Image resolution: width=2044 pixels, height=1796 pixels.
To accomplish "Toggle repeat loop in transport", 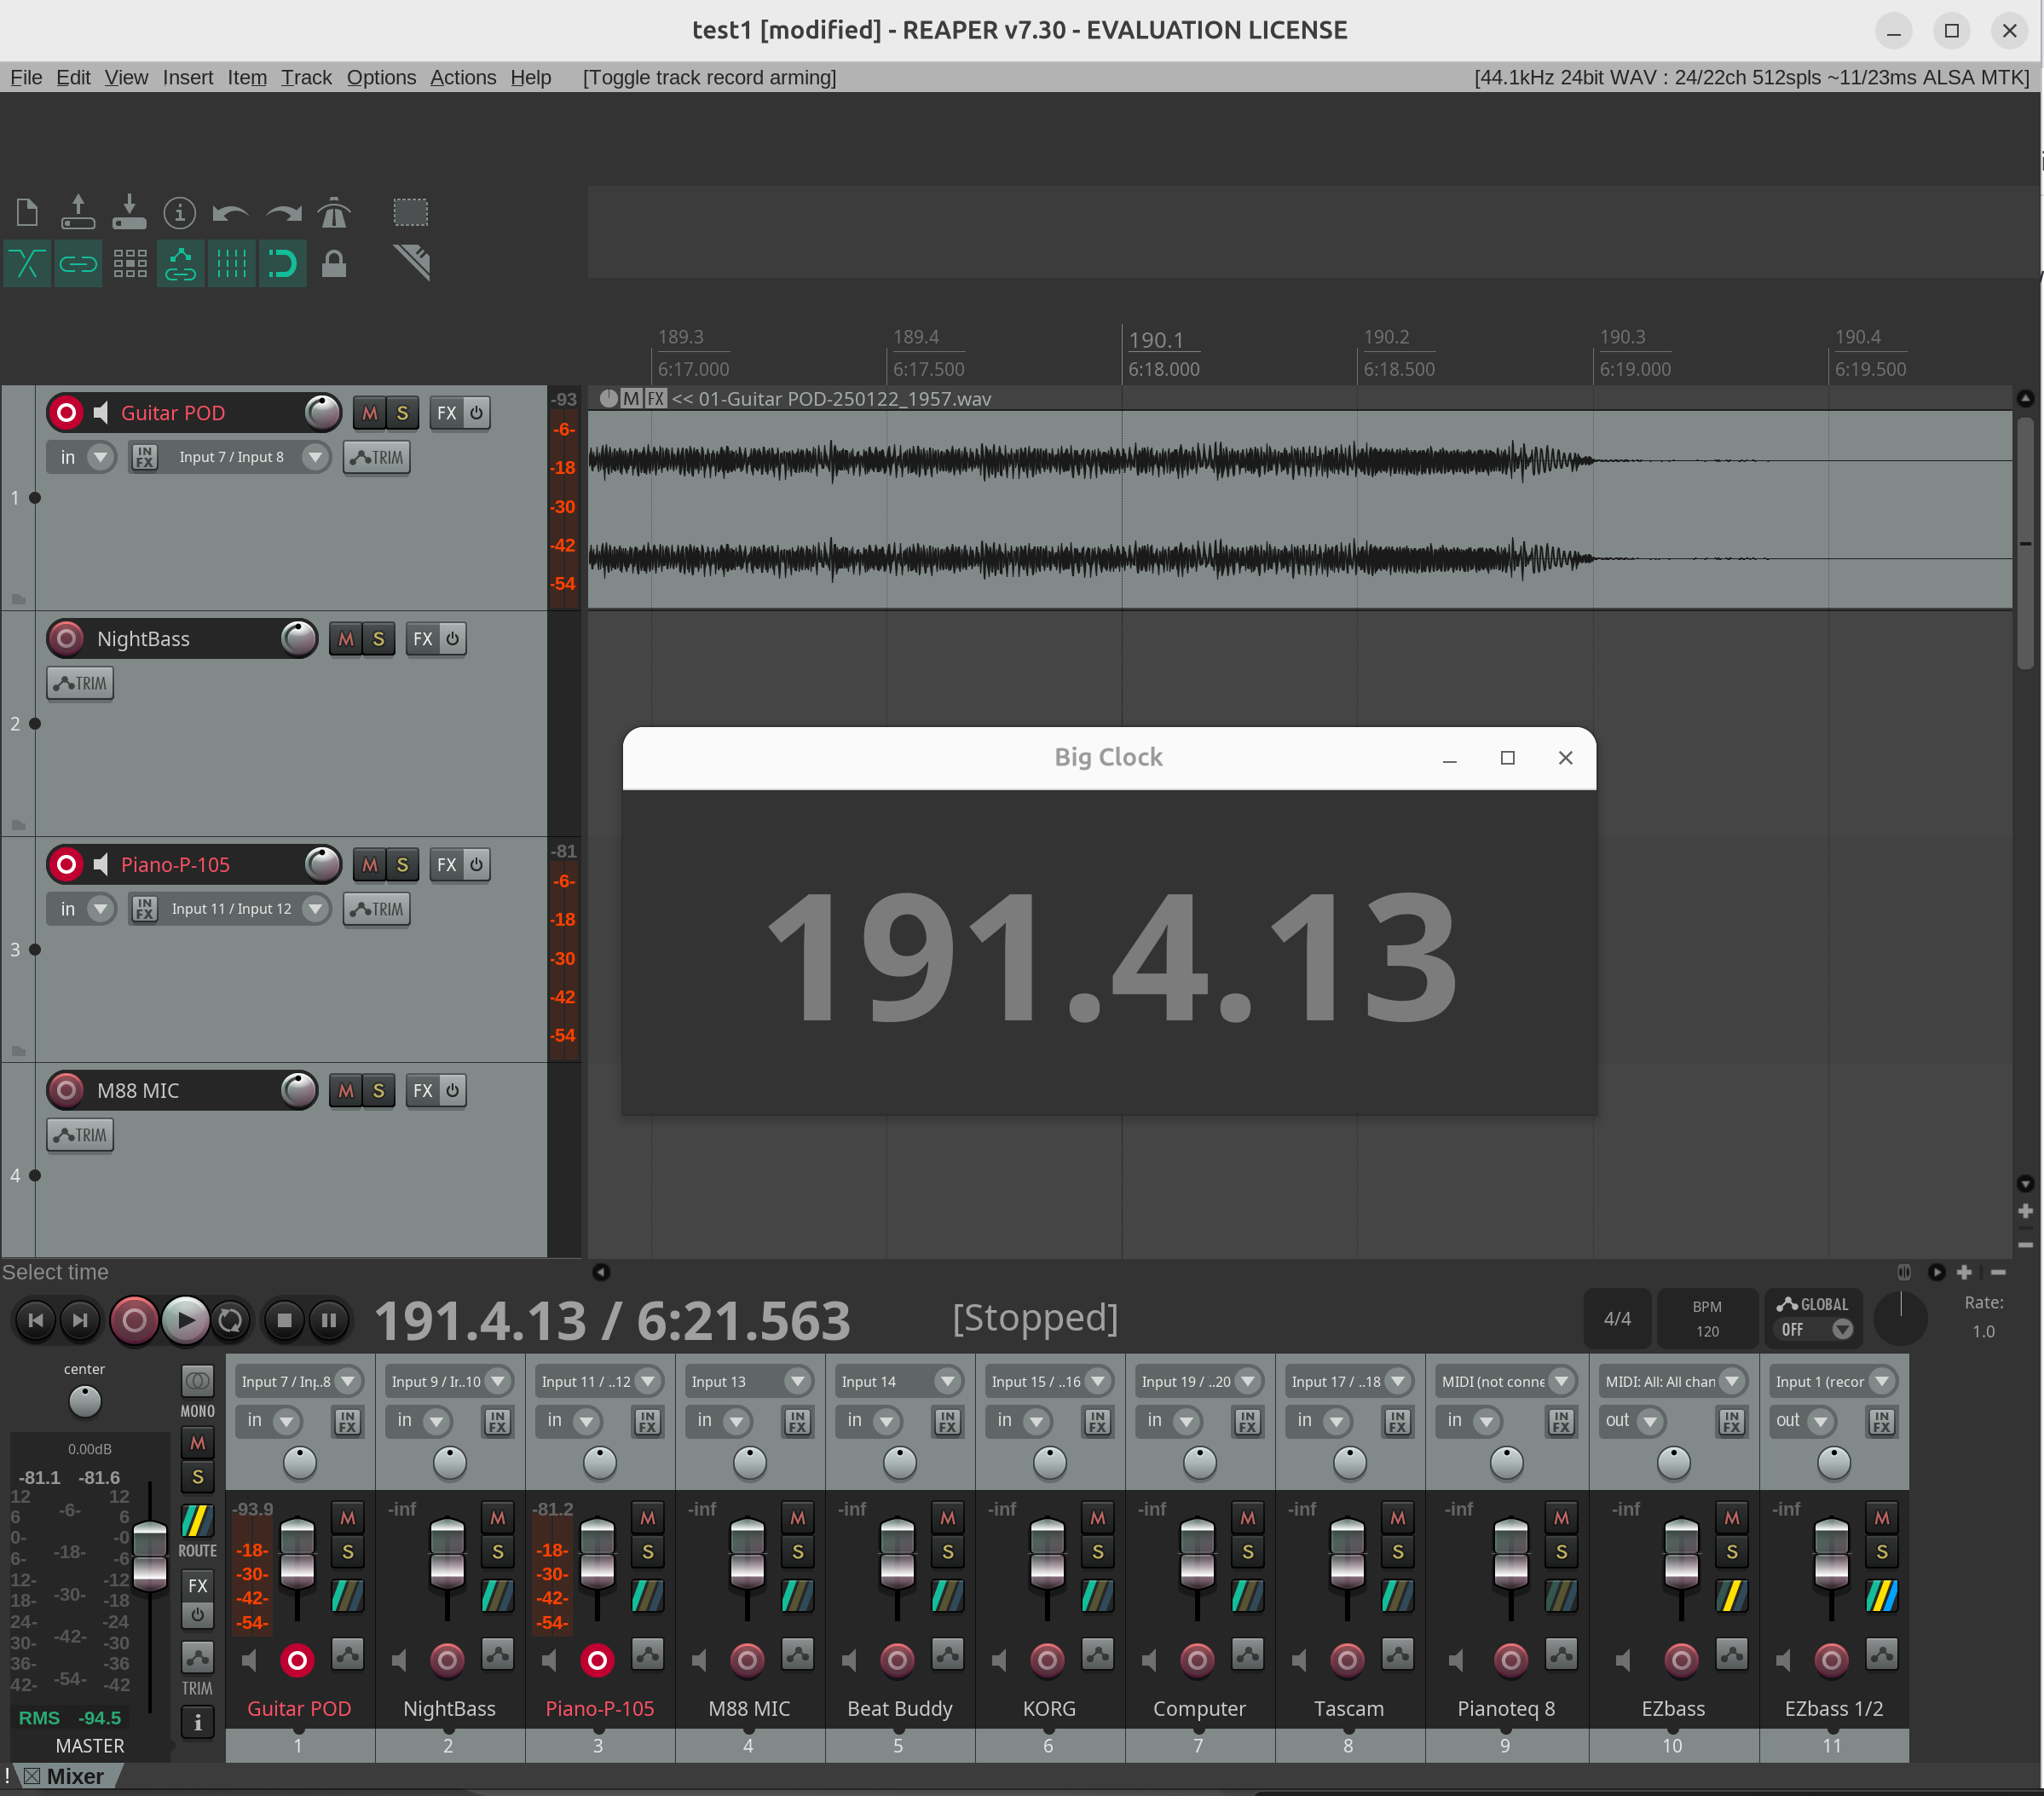I will pyautogui.click(x=230, y=1320).
